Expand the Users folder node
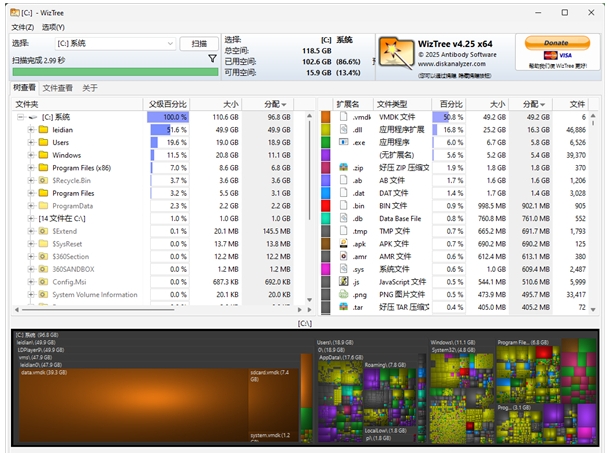The height and width of the screenshot is (453, 610). tap(31, 142)
